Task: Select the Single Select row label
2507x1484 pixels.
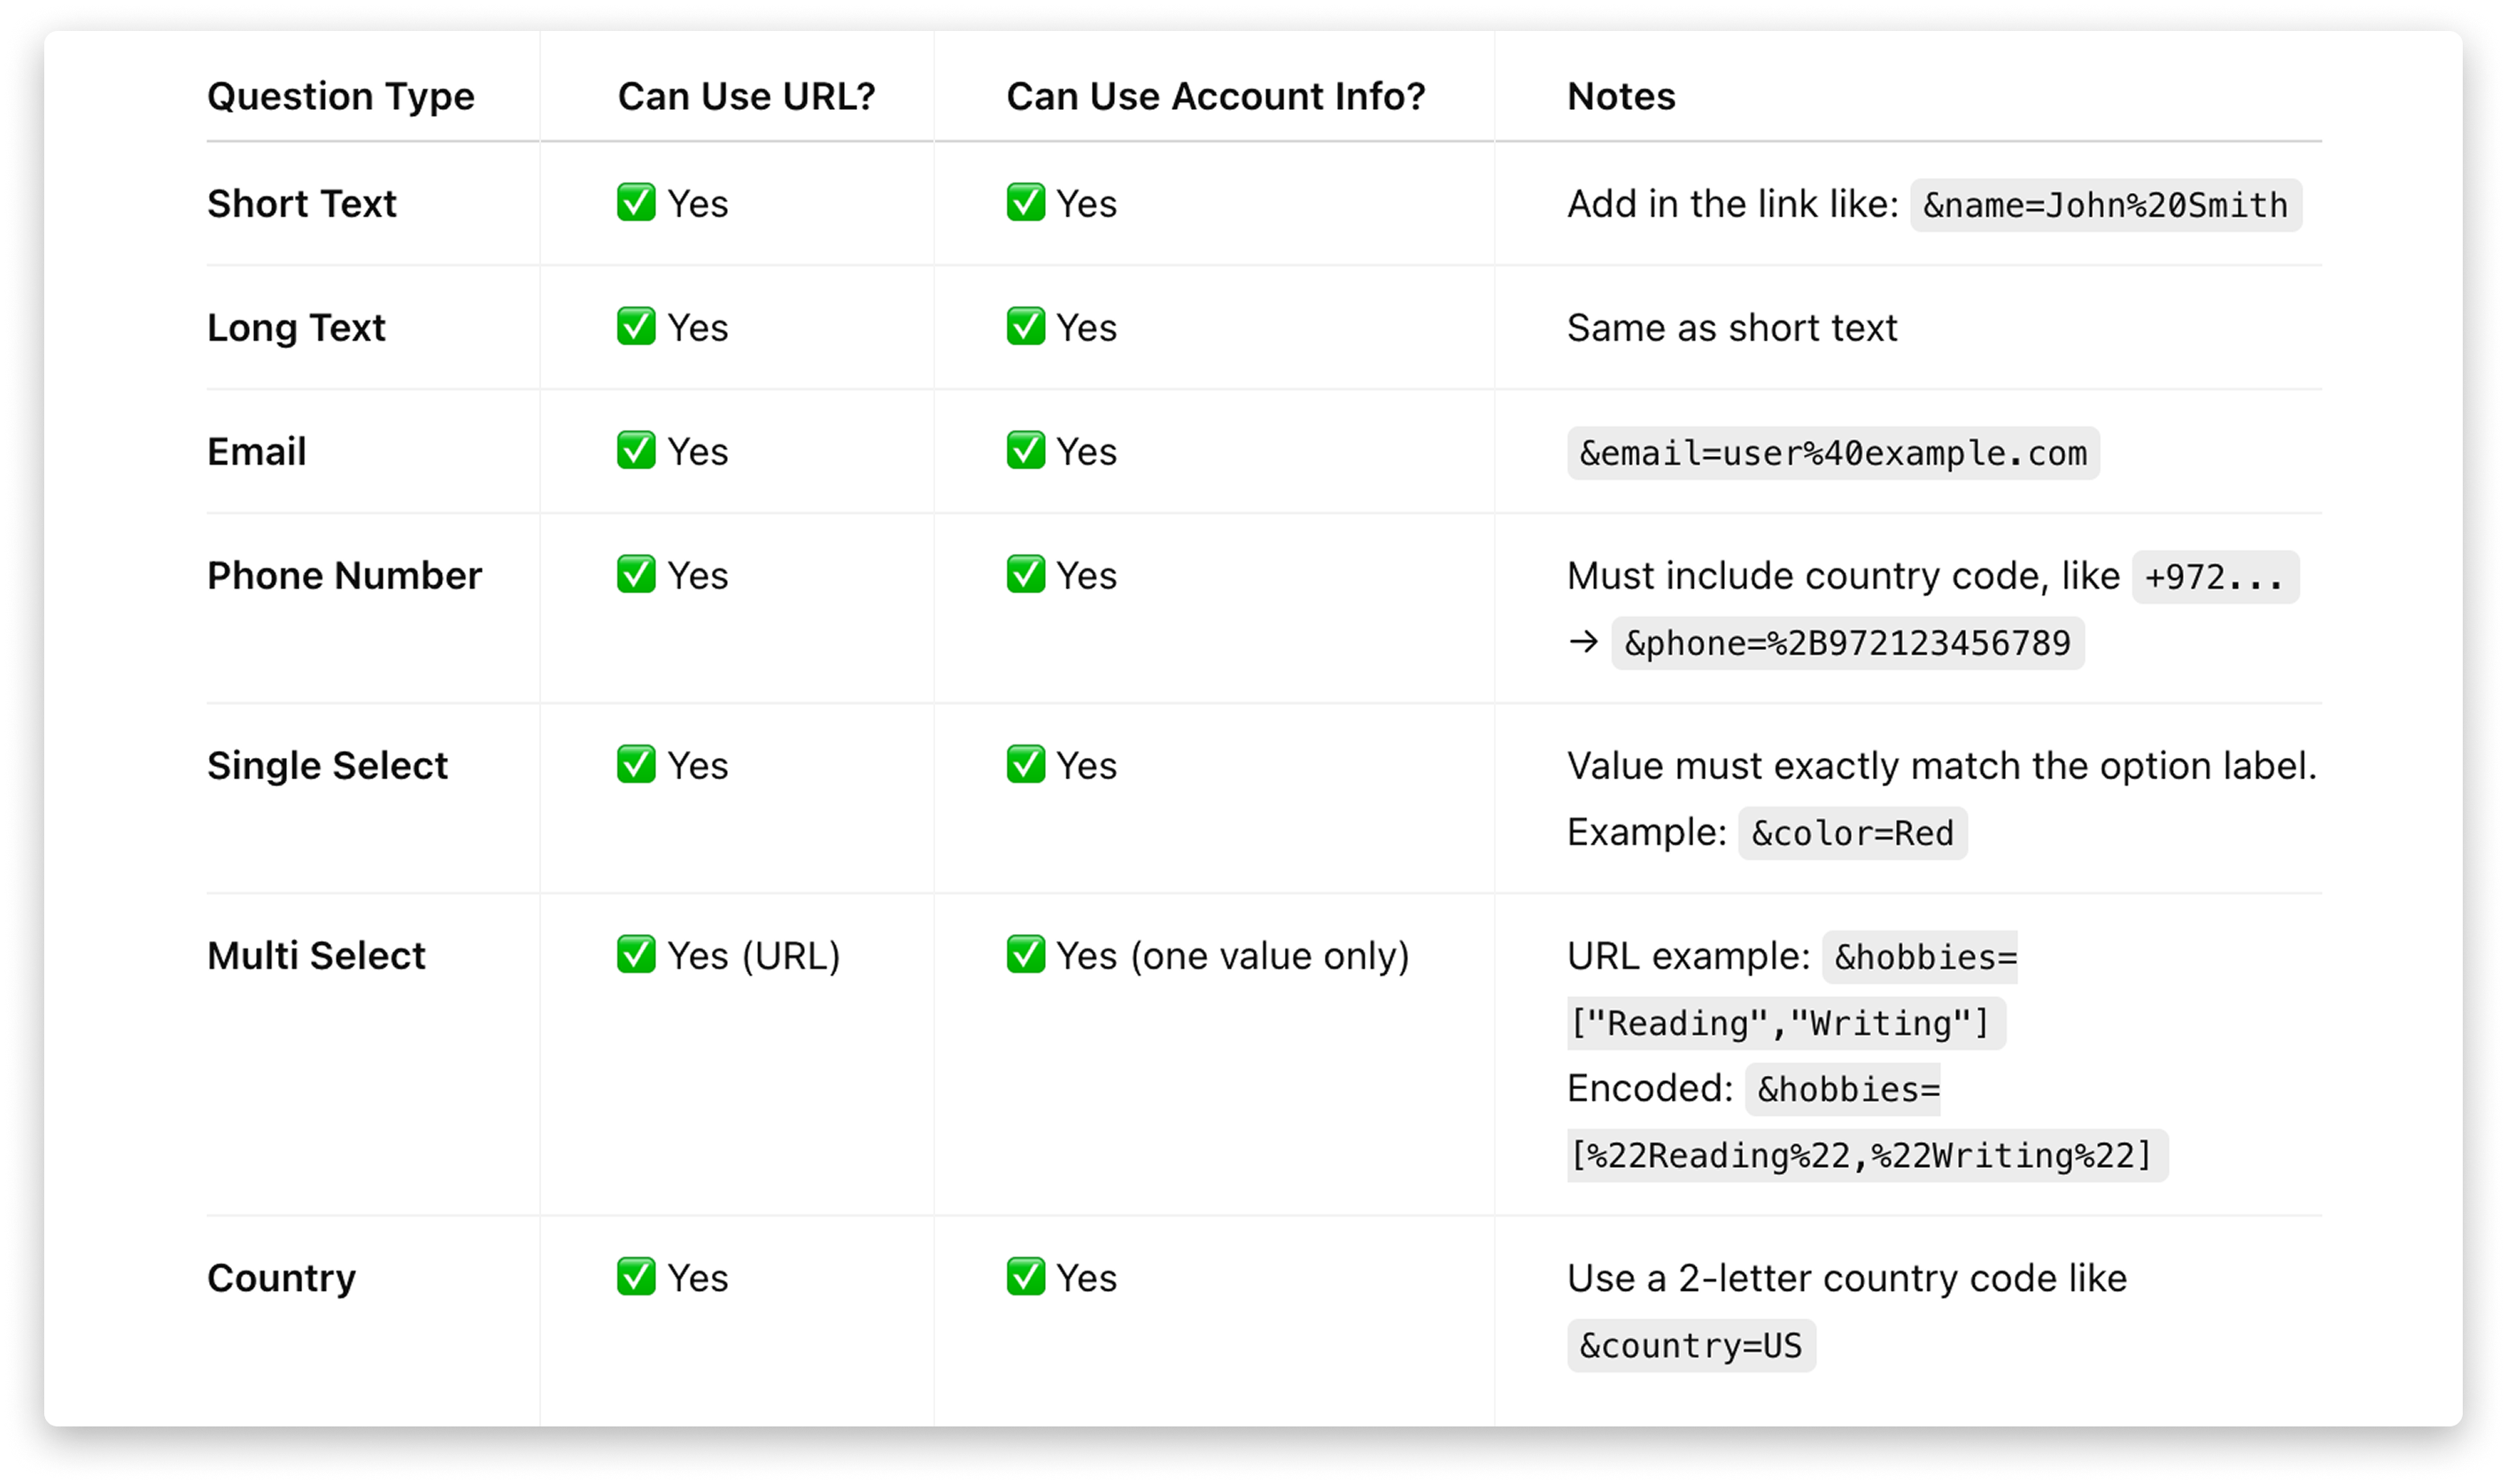Action: (327, 766)
